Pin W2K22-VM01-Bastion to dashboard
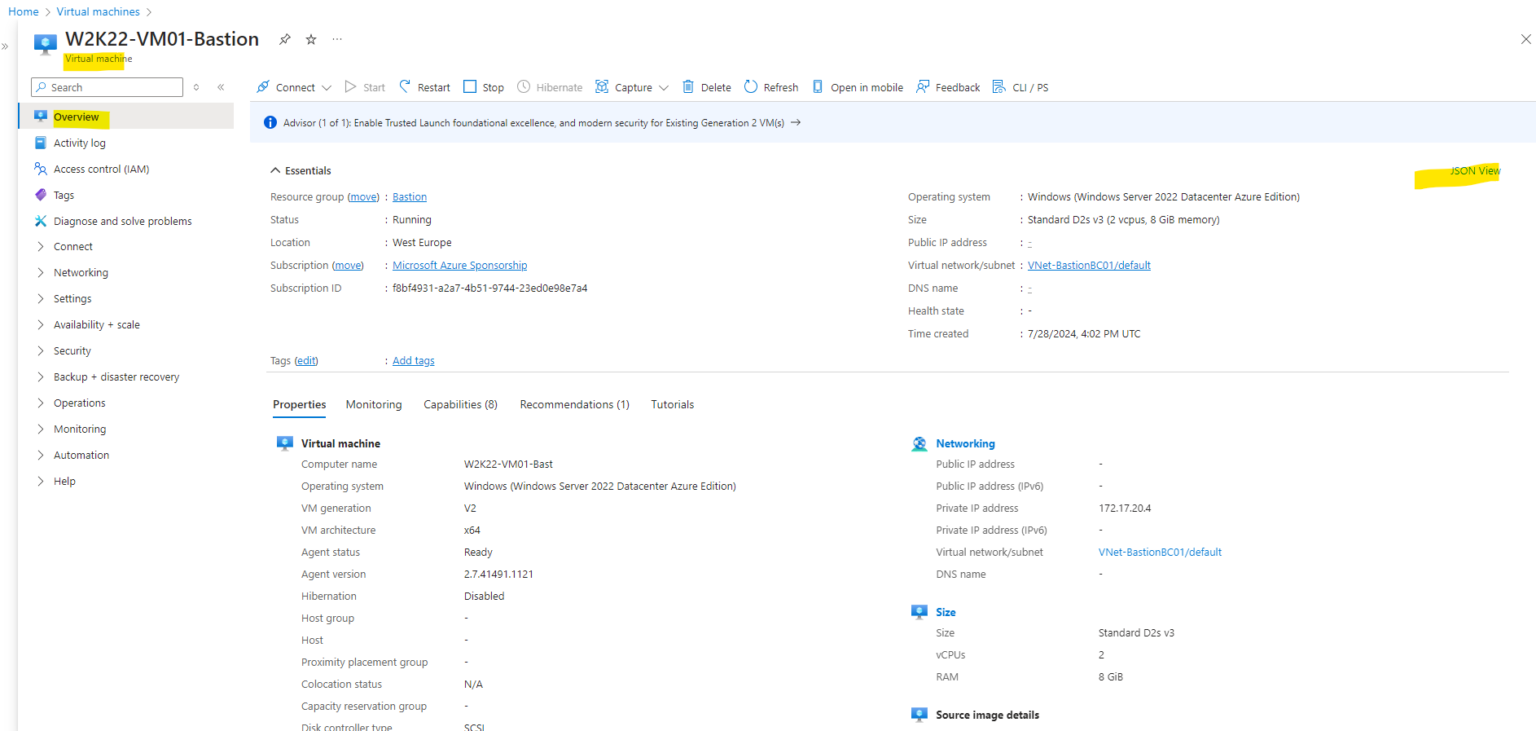 coord(284,39)
